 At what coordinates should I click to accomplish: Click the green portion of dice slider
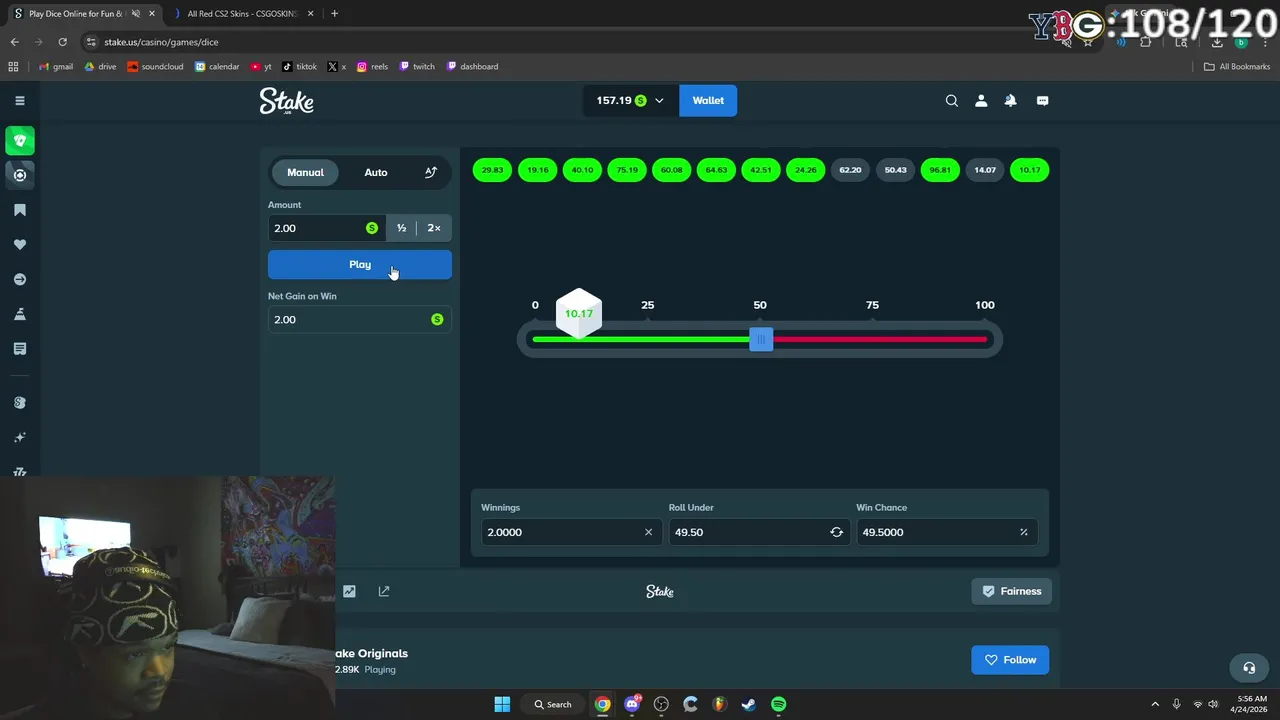[x=641, y=340]
